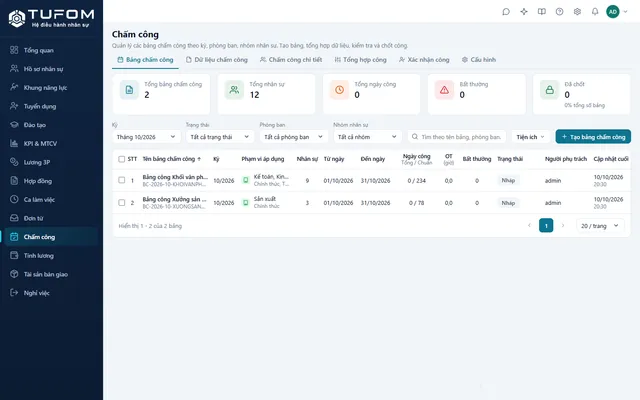Go to Tổng quan in sidebar

(x=51, y=50)
